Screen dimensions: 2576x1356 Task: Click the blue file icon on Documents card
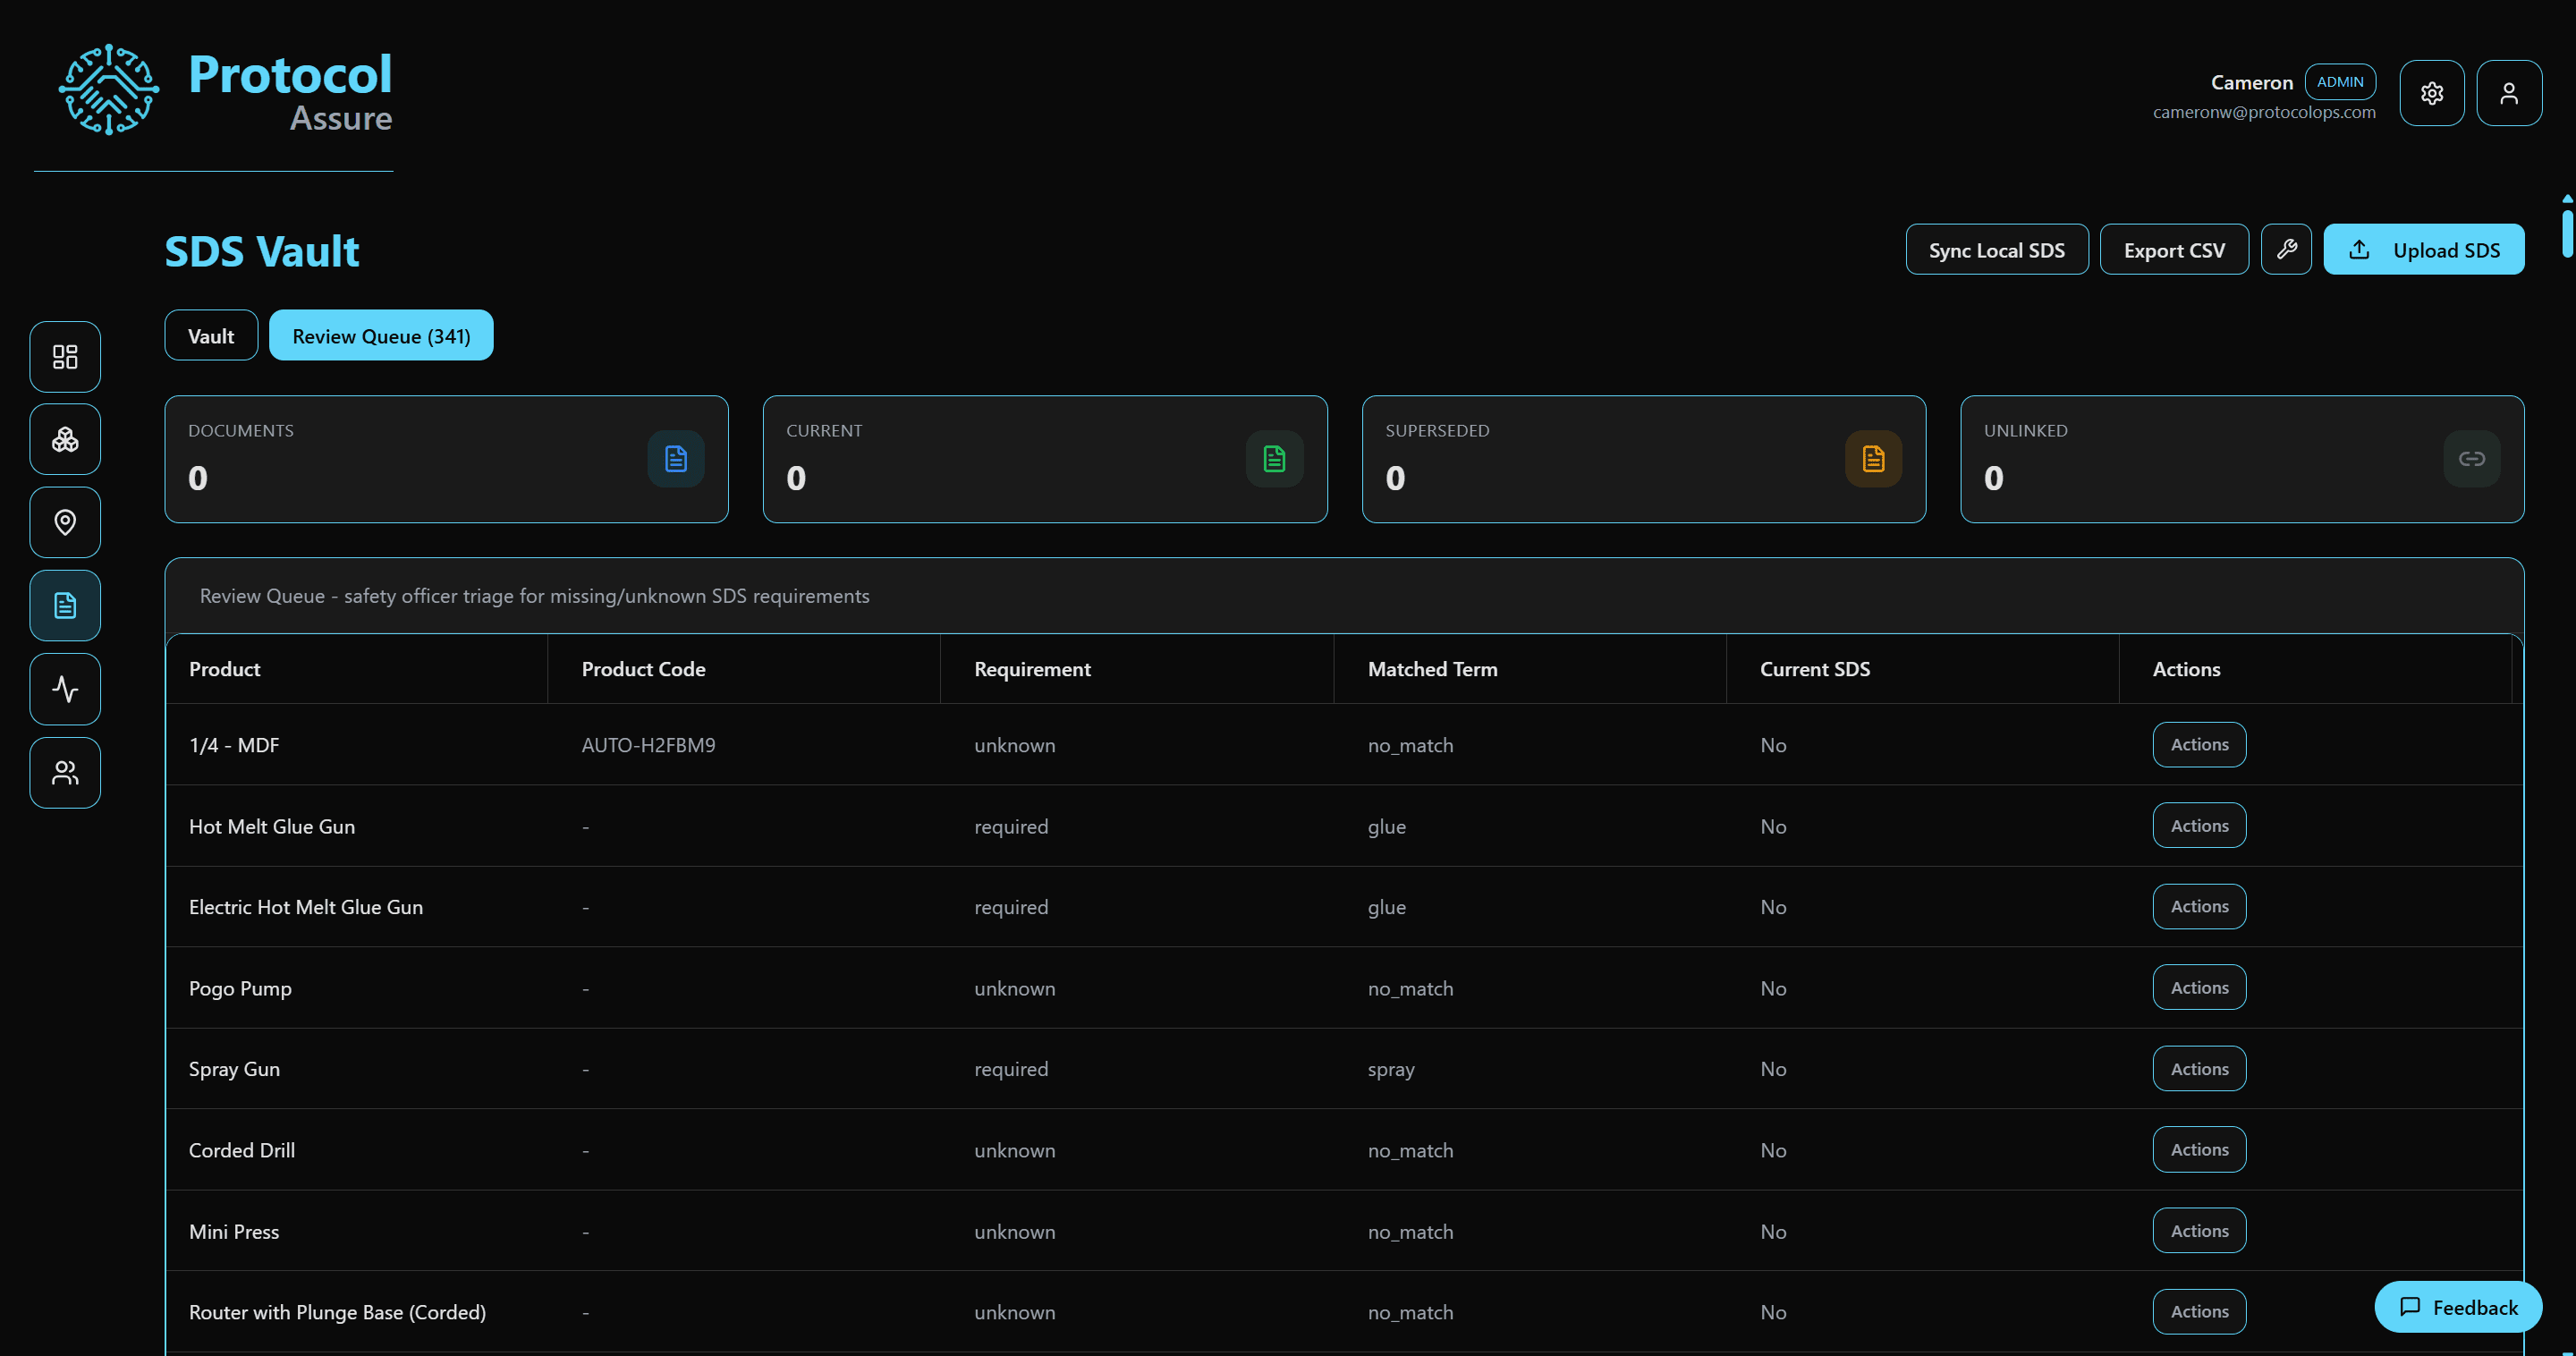[676, 458]
